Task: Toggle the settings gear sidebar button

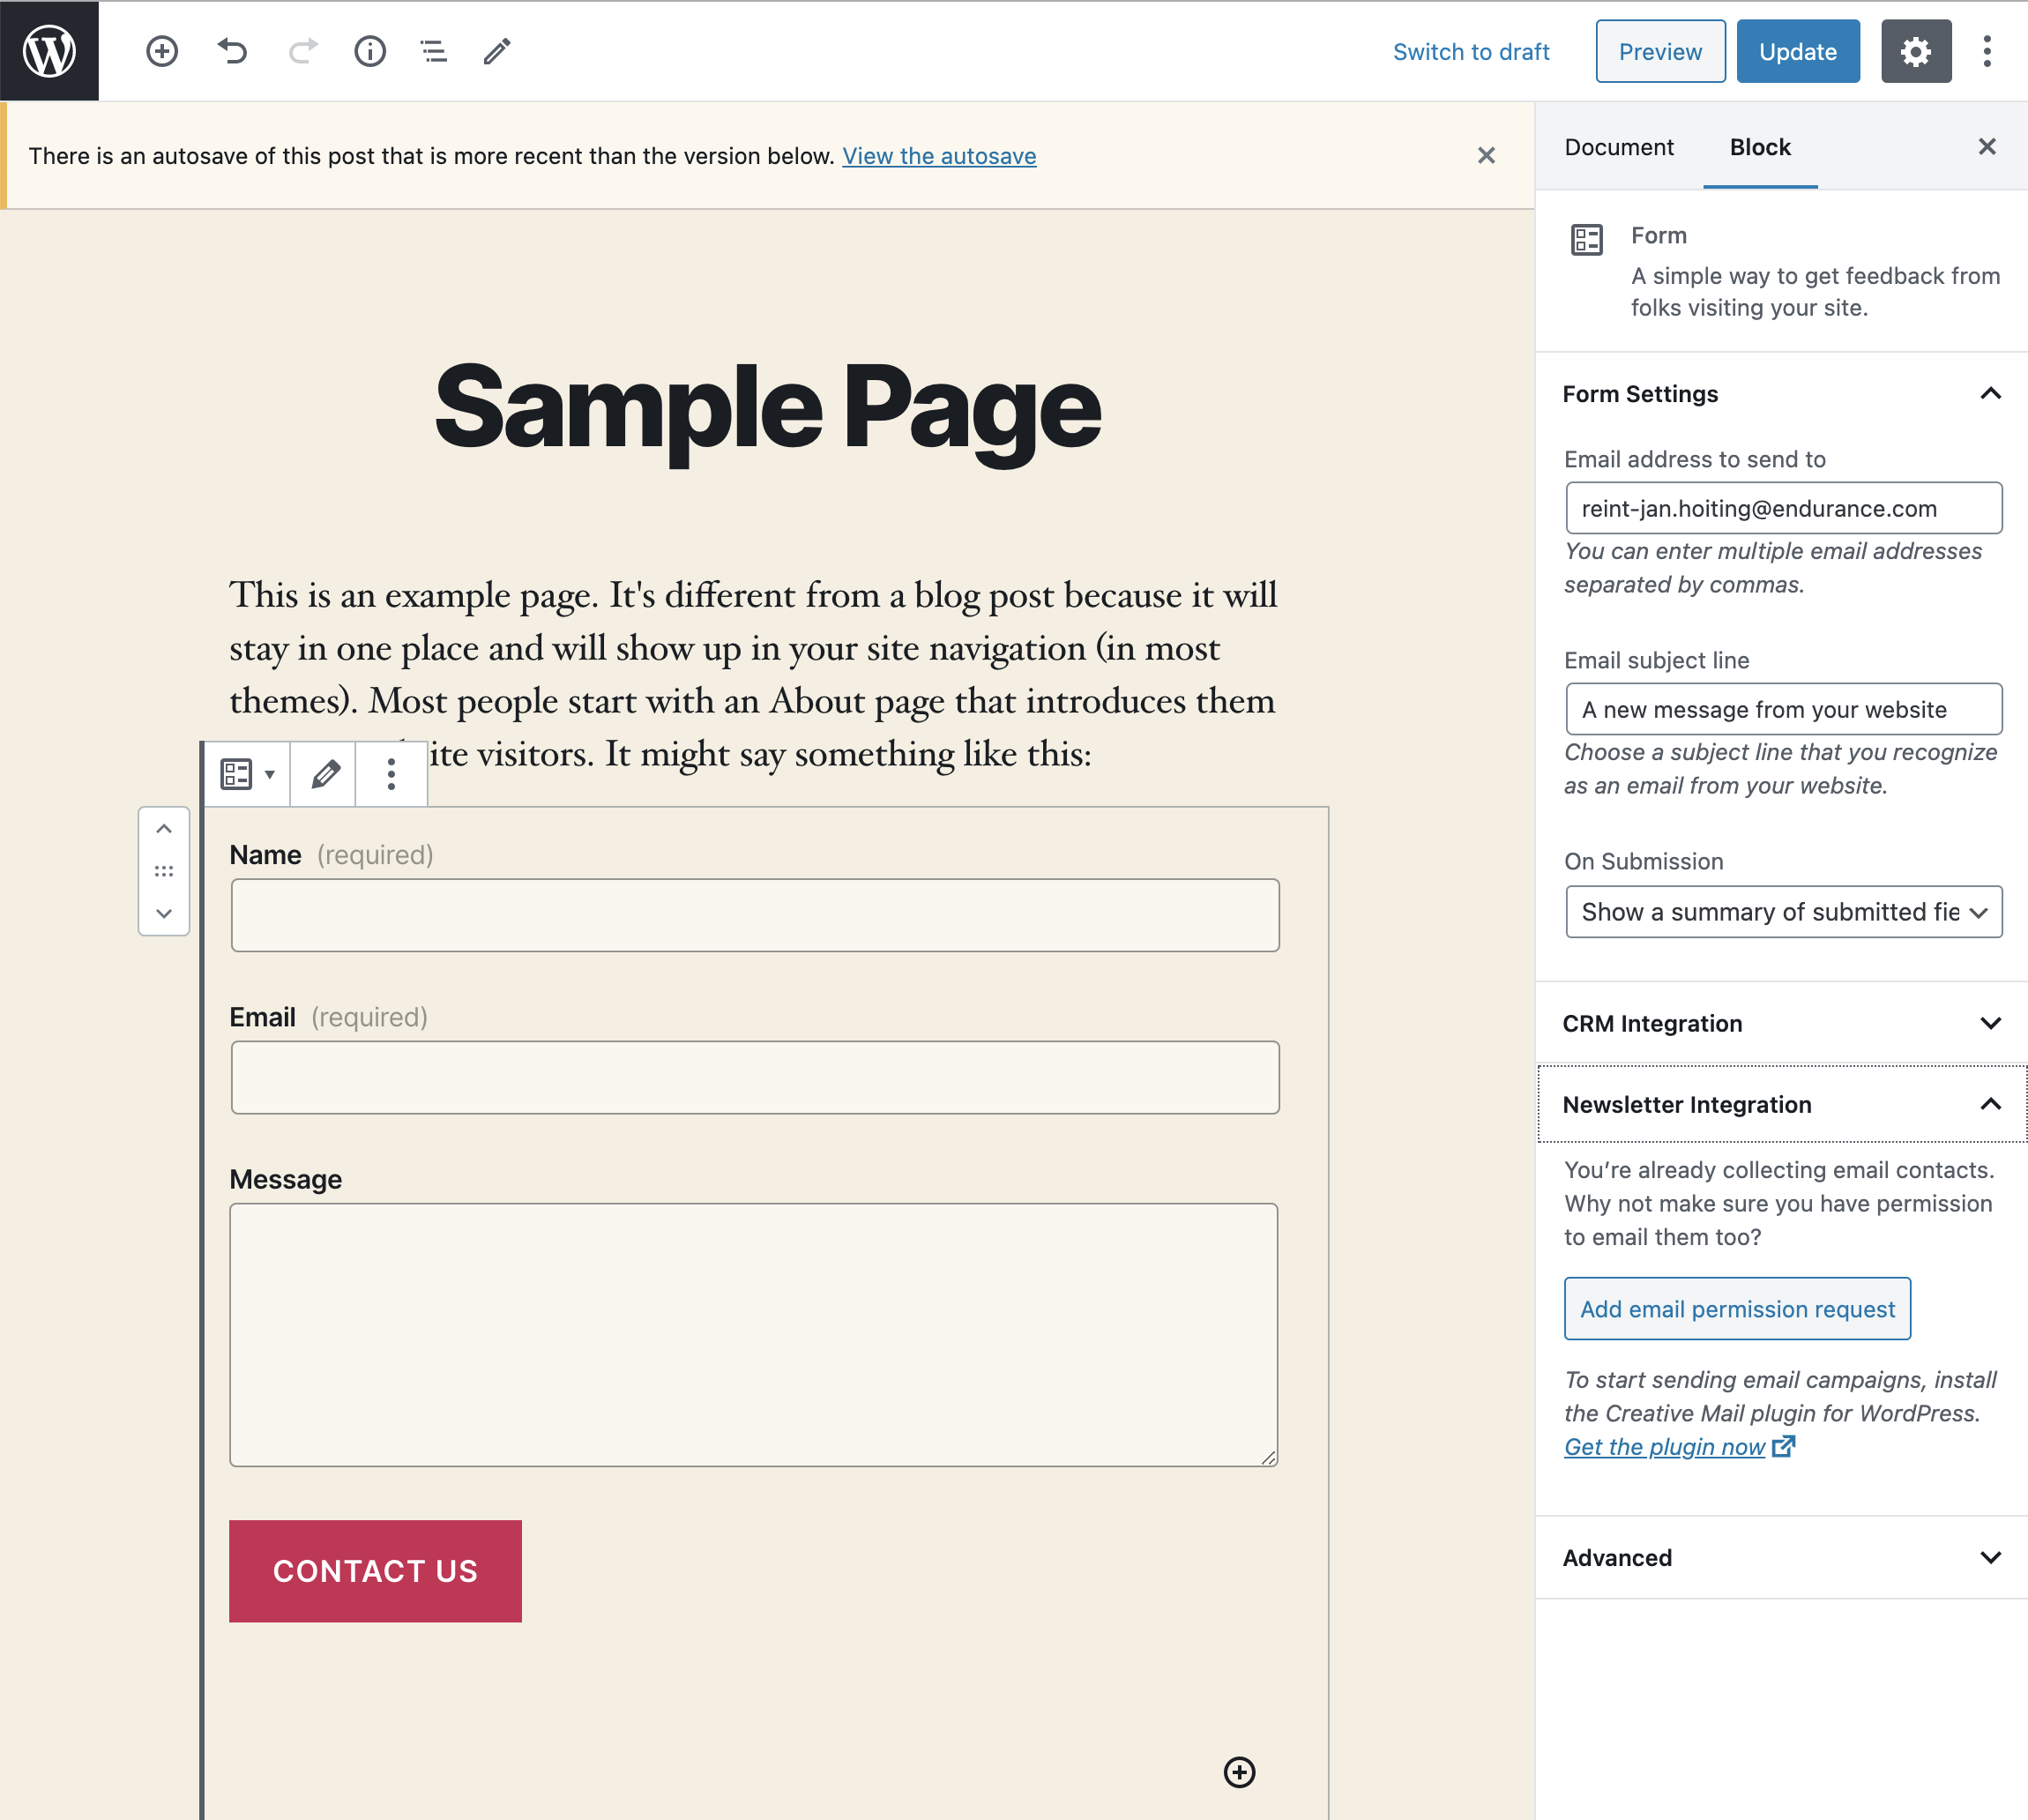Action: point(1915,51)
